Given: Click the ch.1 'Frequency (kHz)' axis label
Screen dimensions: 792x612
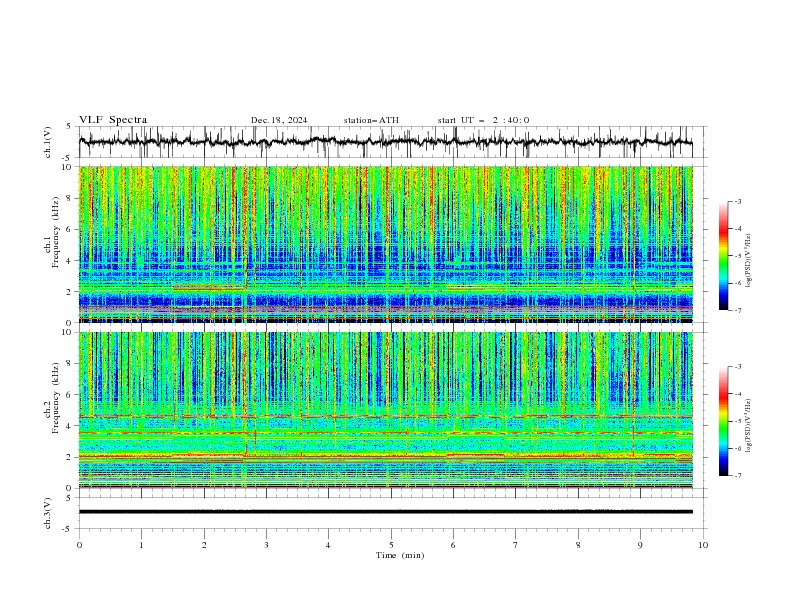Looking at the screenshot, I should click(x=55, y=232).
